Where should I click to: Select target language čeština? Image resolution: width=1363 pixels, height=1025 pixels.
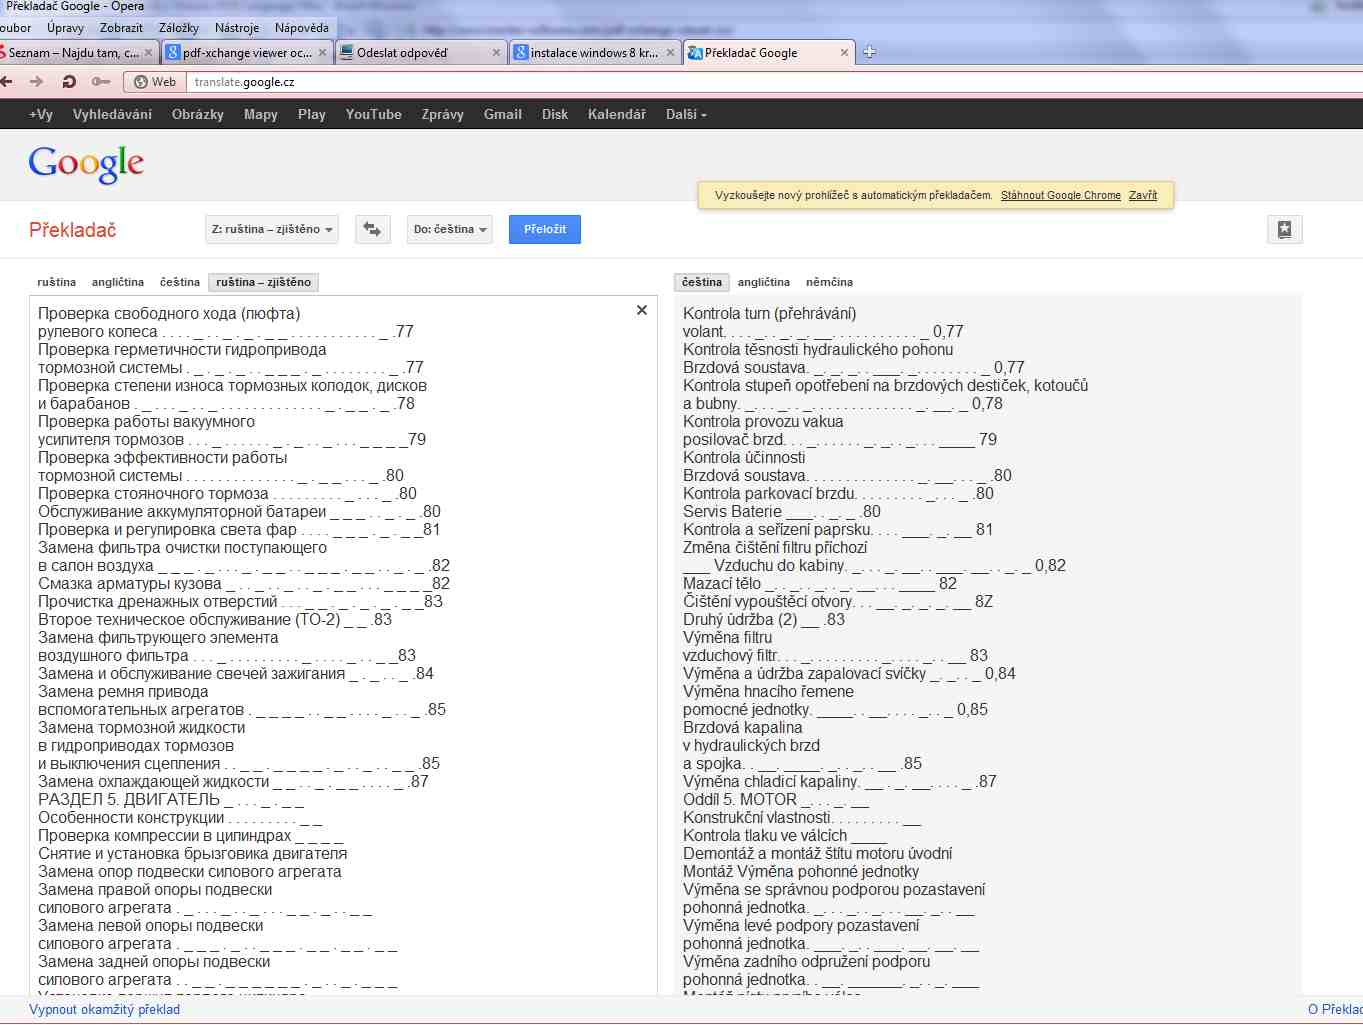click(x=702, y=282)
